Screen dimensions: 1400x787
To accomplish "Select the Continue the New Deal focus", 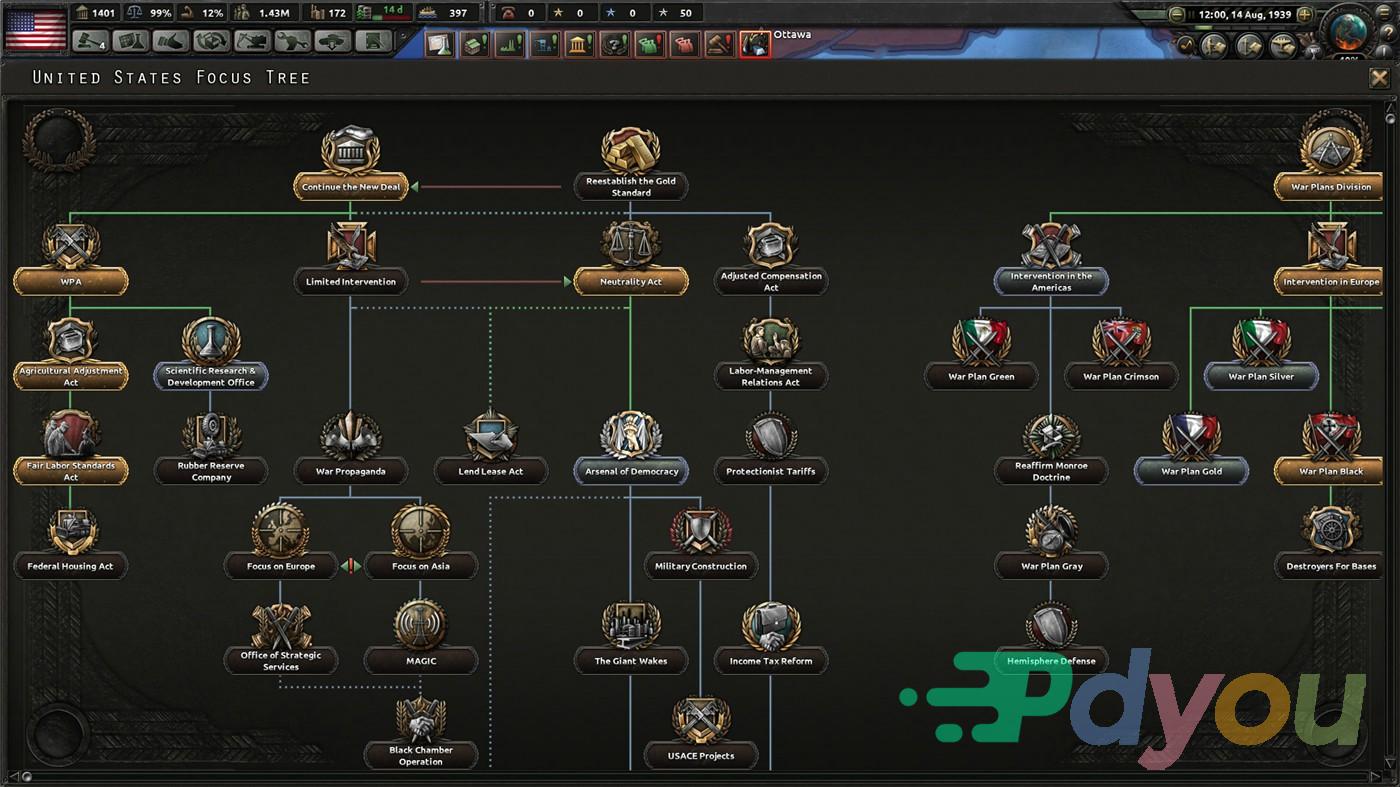I will 350,163.
